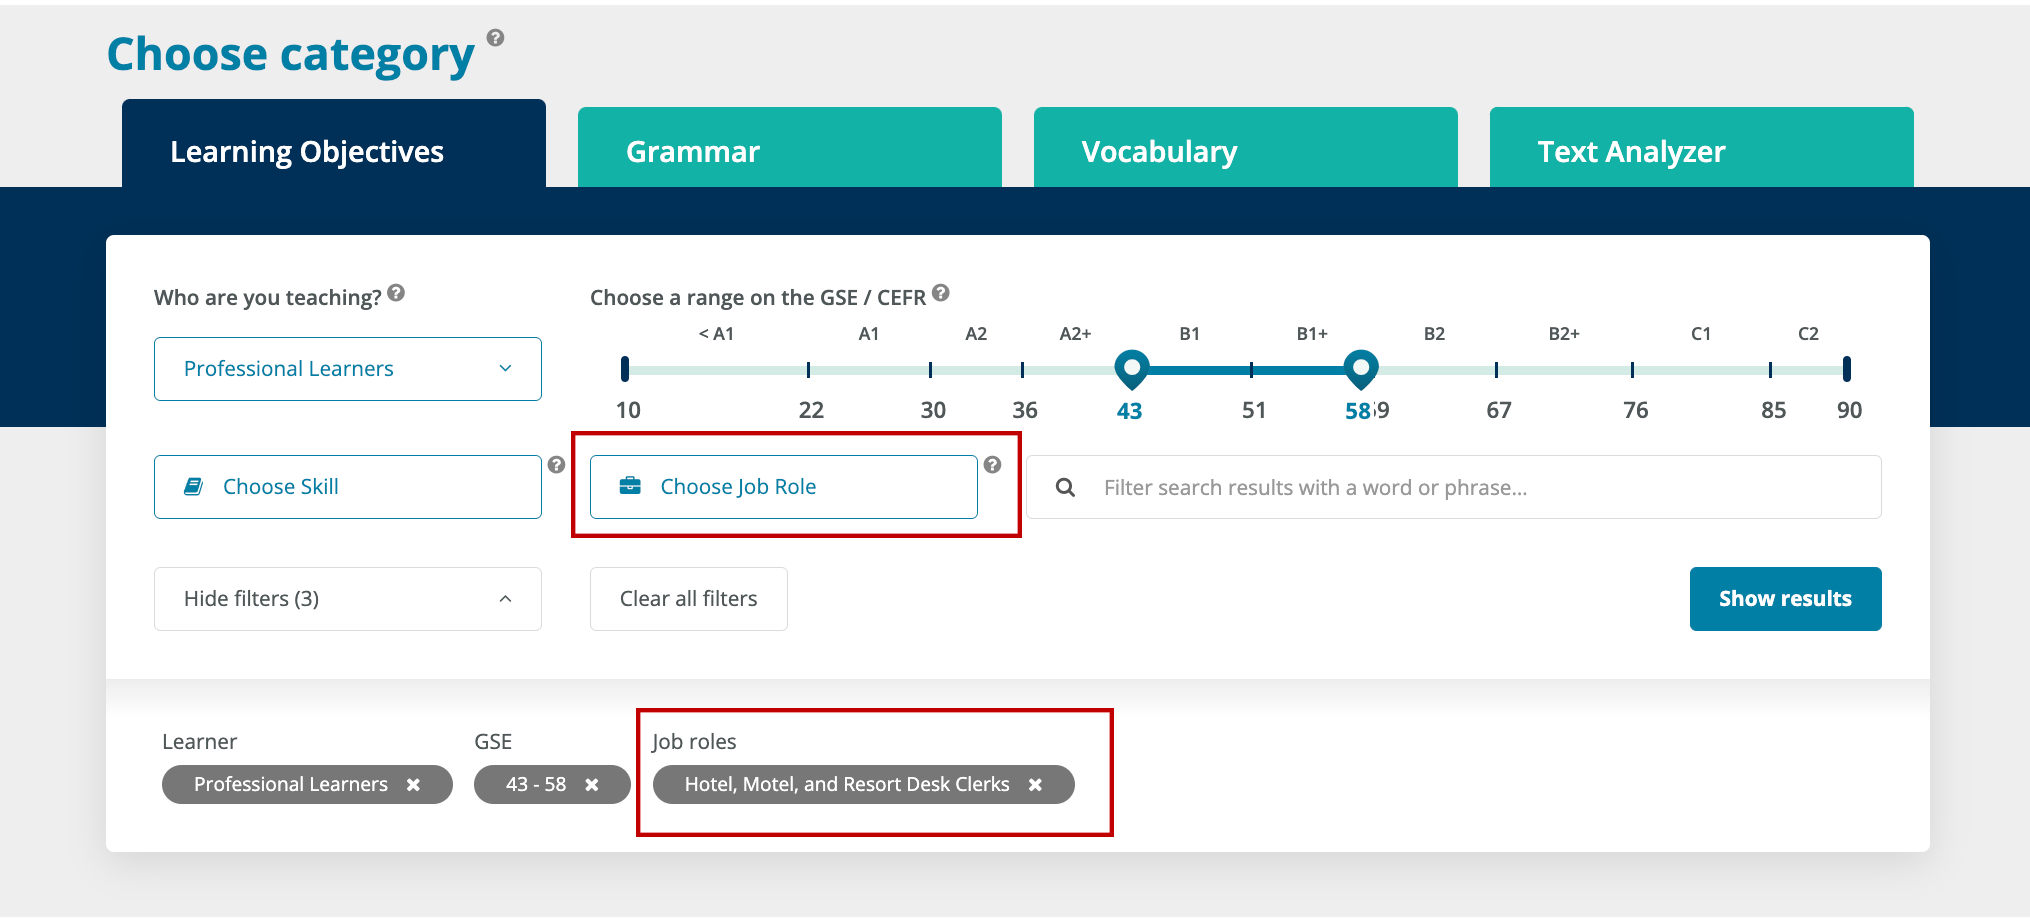Screen dimensions: 2030x918
Task: Open the Professional Learners dropdown
Action: tap(347, 368)
